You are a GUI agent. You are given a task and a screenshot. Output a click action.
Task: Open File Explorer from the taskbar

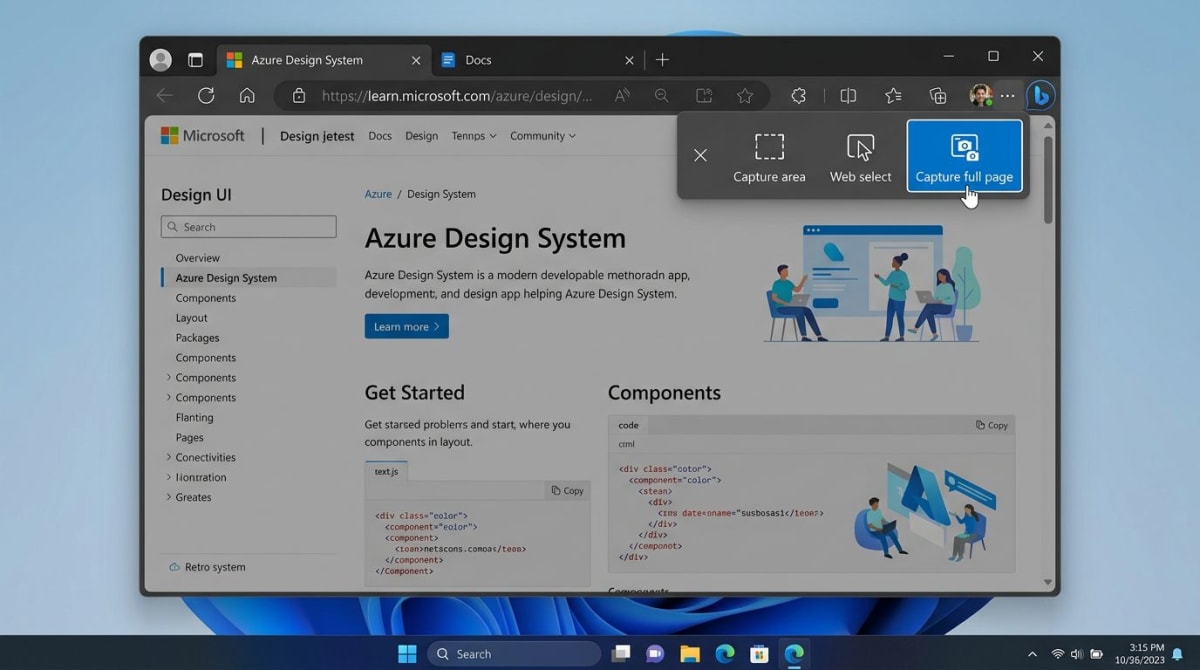click(690, 654)
